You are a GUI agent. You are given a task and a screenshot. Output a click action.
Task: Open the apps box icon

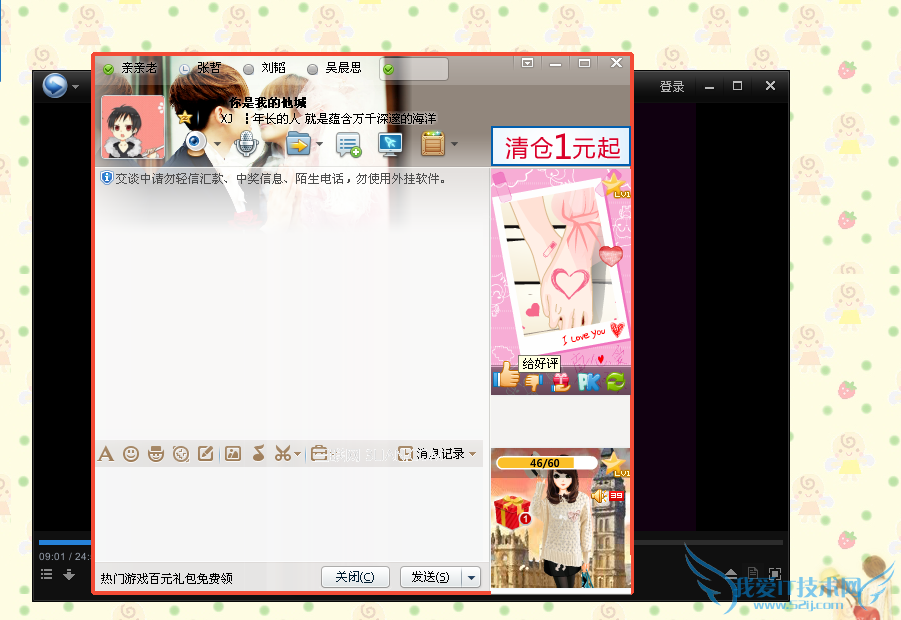pos(433,144)
